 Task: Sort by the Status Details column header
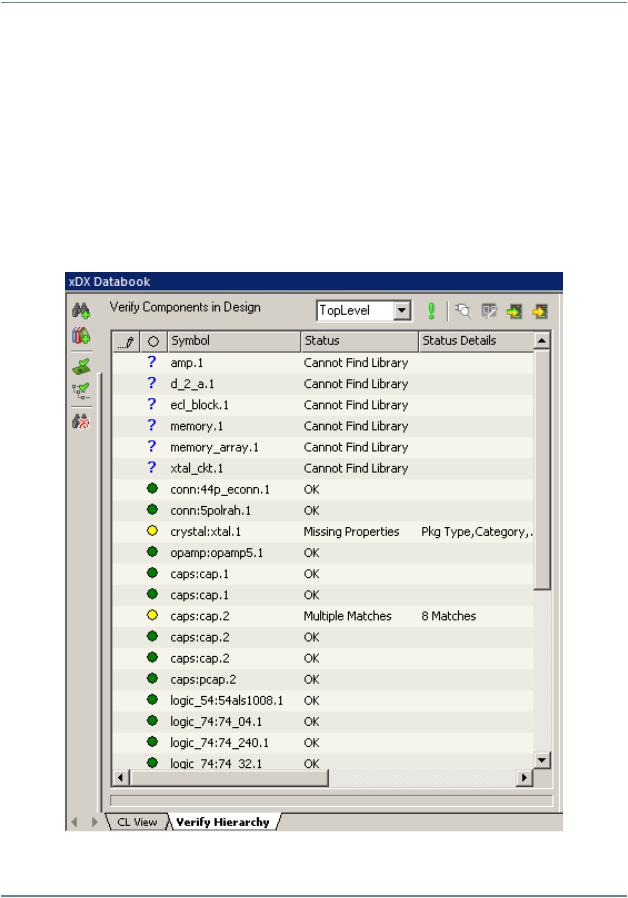click(476, 341)
